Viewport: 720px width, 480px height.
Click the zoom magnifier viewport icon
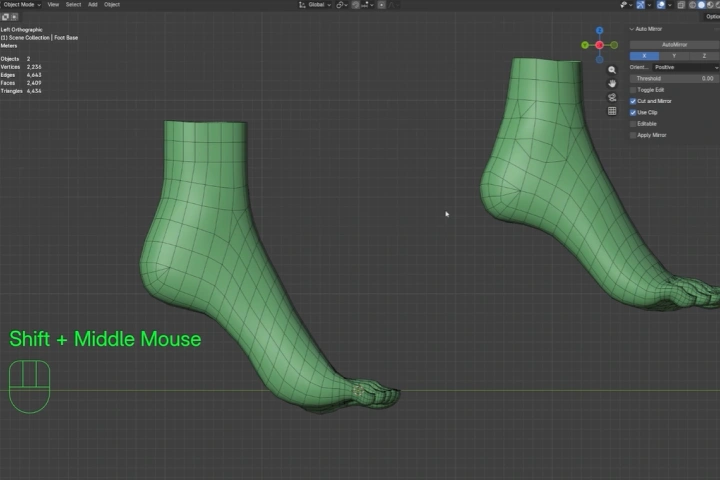pos(612,70)
